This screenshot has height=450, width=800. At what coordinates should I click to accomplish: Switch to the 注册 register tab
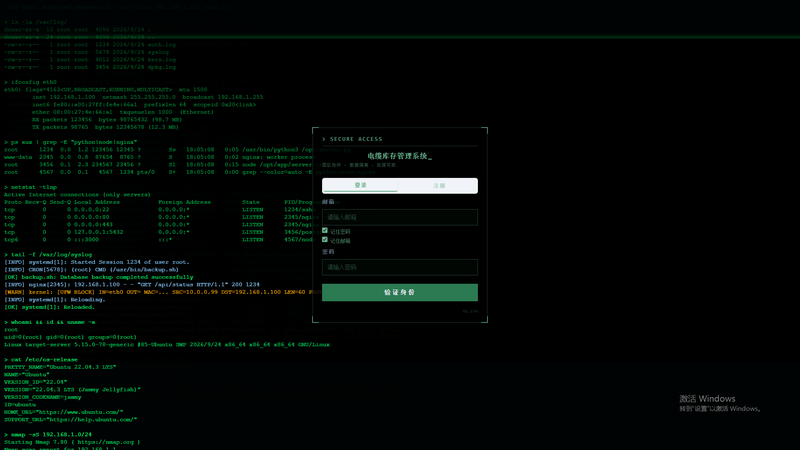pyautogui.click(x=438, y=186)
